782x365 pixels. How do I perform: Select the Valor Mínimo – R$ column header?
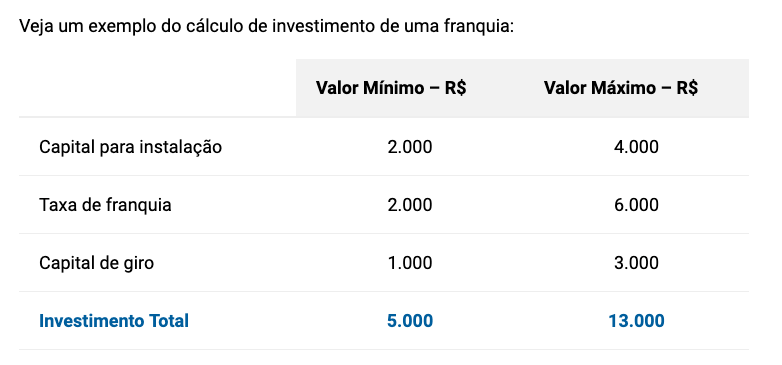391,88
